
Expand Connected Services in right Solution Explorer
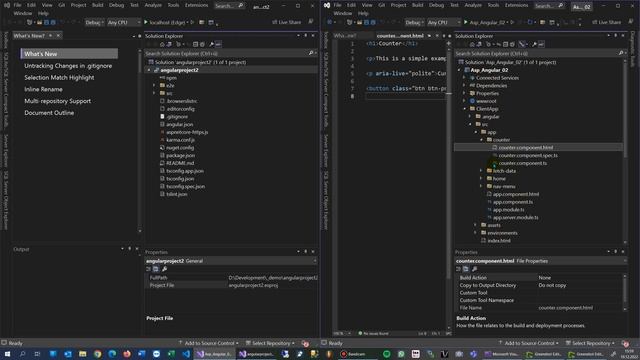point(464,78)
